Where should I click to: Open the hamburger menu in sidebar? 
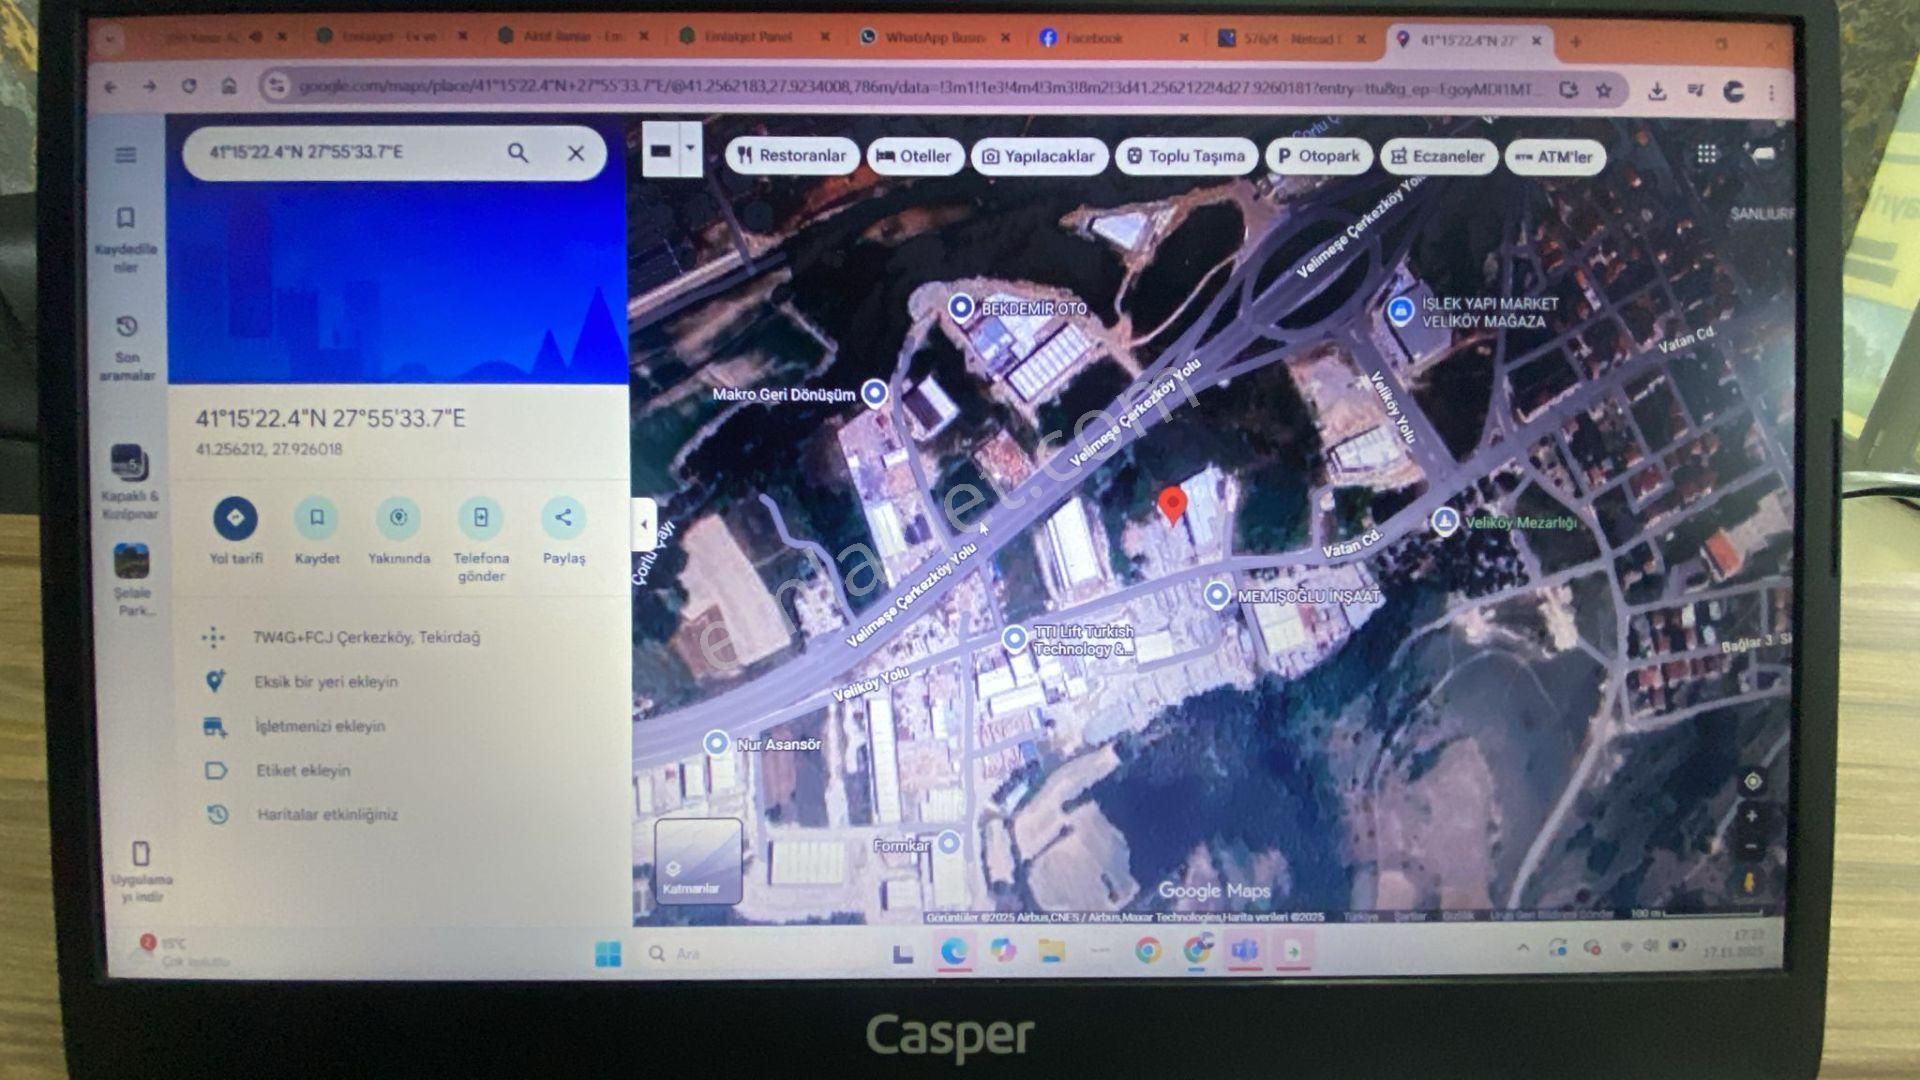(x=126, y=155)
